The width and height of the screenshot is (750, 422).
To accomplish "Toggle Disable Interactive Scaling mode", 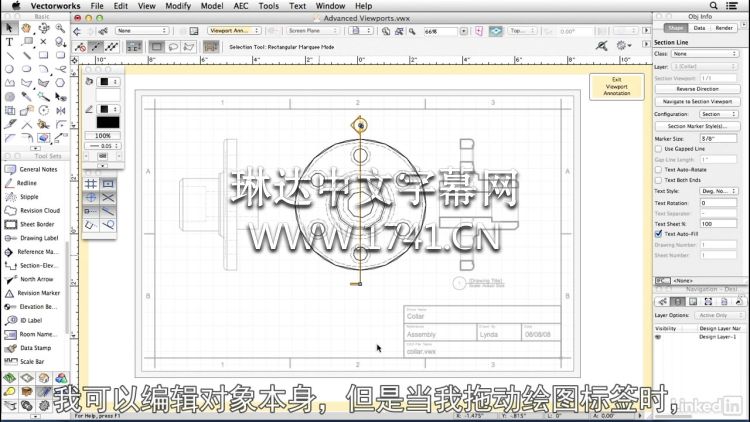I will pos(80,47).
